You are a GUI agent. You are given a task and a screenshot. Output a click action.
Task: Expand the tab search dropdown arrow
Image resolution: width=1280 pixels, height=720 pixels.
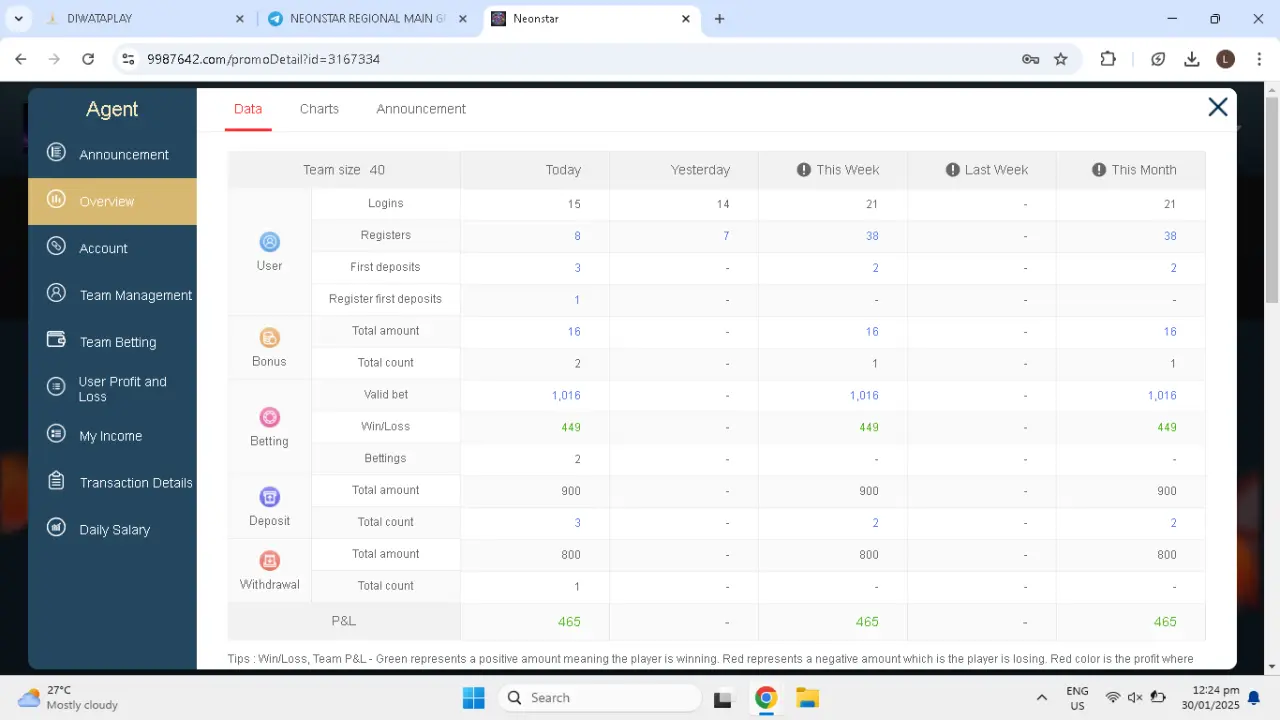pos(18,18)
